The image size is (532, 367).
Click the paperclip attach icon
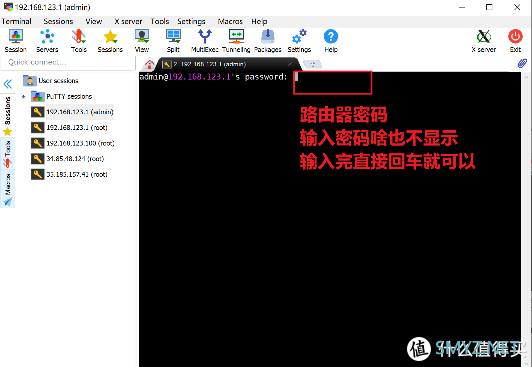522,63
